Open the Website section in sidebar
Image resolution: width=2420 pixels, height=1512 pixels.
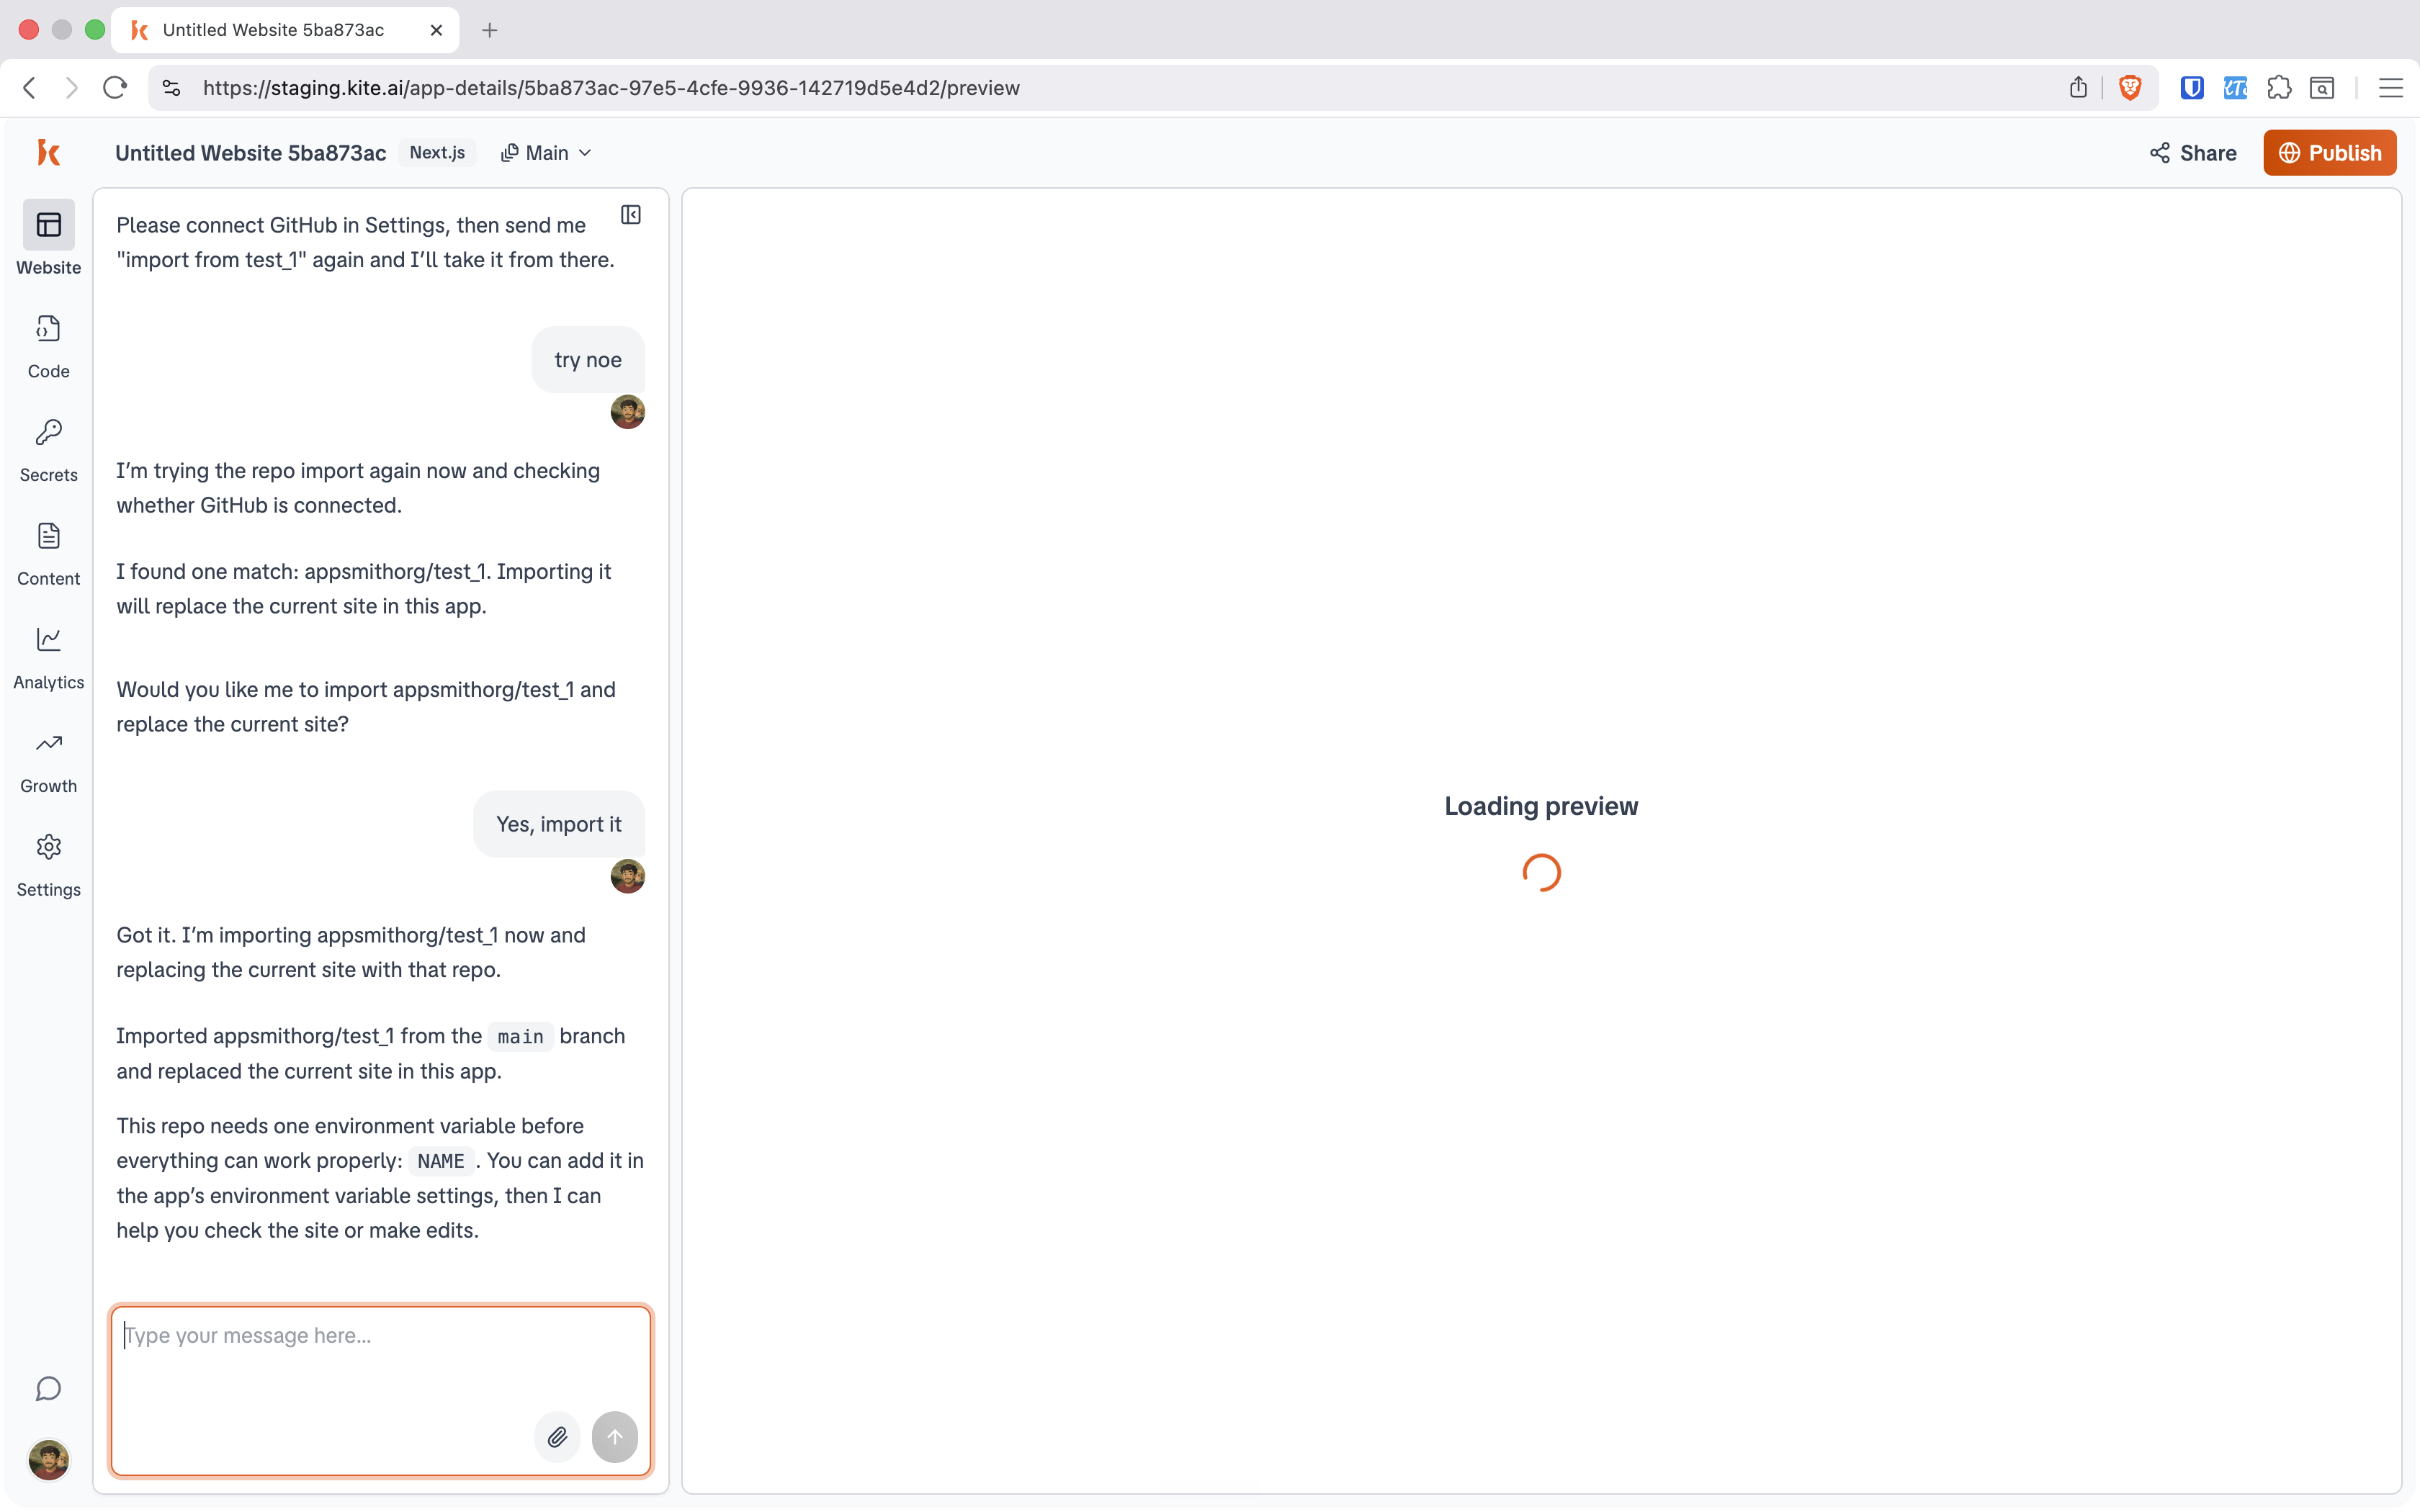[48, 239]
